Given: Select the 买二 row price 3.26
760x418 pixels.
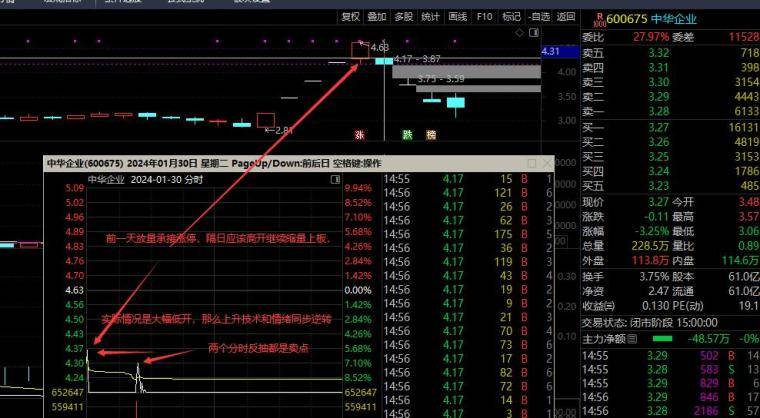Looking at the screenshot, I should tap(659, 142).
